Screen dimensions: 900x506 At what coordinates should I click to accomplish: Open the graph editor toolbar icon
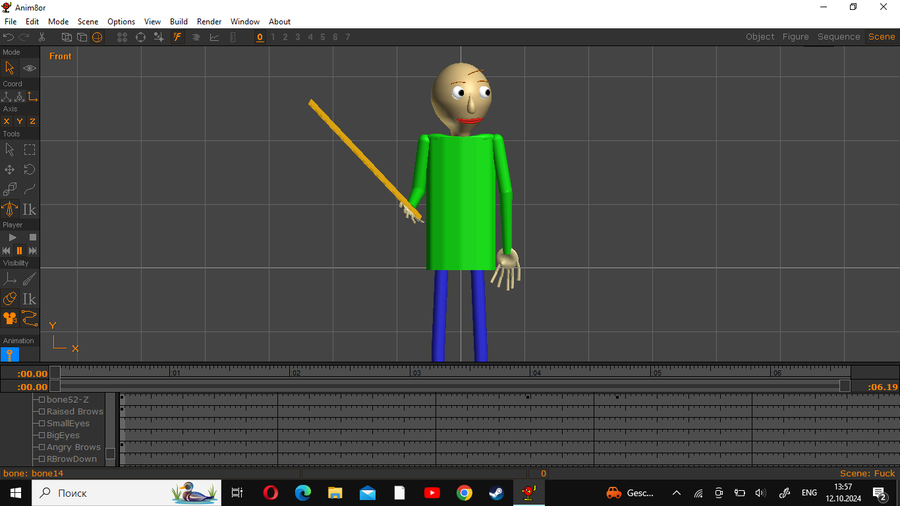click(x=214, y=37)
